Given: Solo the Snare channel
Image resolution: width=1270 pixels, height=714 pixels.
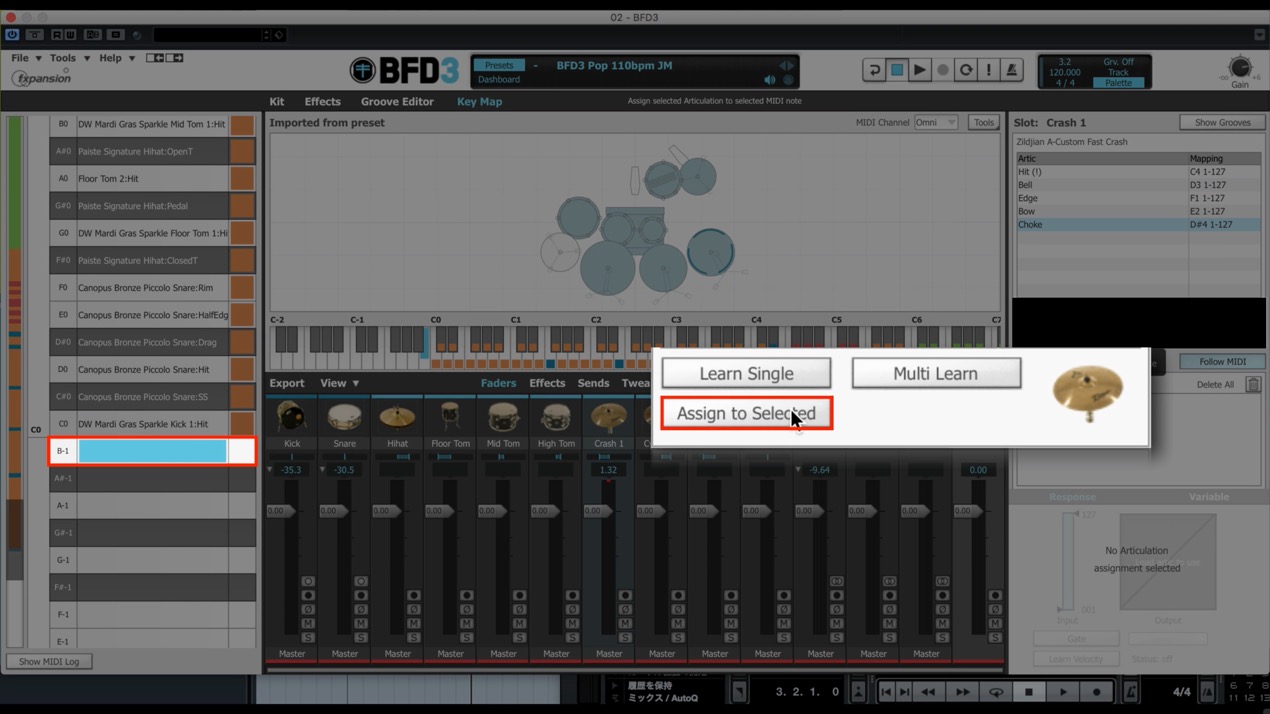Looking at the screenshot, I should pyautogui.click(x=361, y=637).
